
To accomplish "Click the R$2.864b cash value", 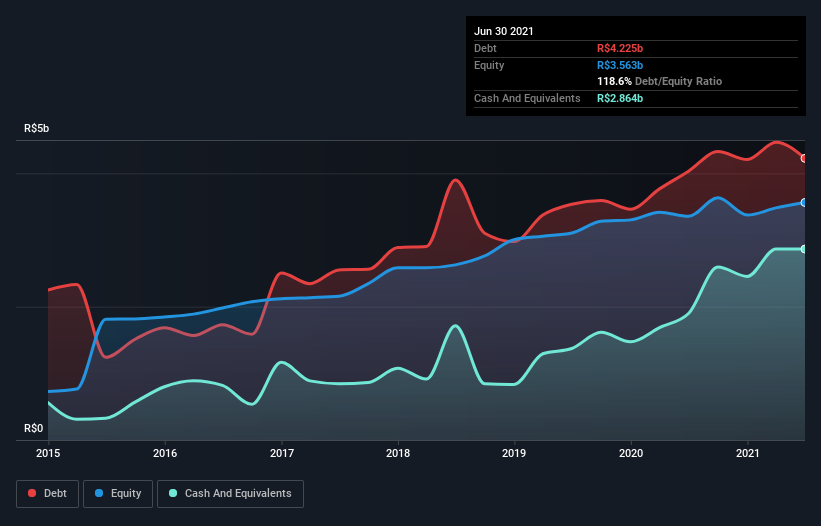I will pos(620,98).
